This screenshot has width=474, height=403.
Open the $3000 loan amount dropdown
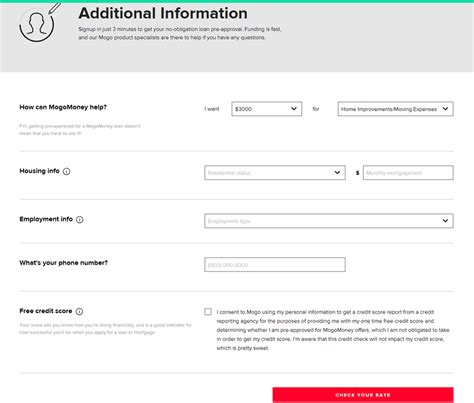(x=267, y=109)
